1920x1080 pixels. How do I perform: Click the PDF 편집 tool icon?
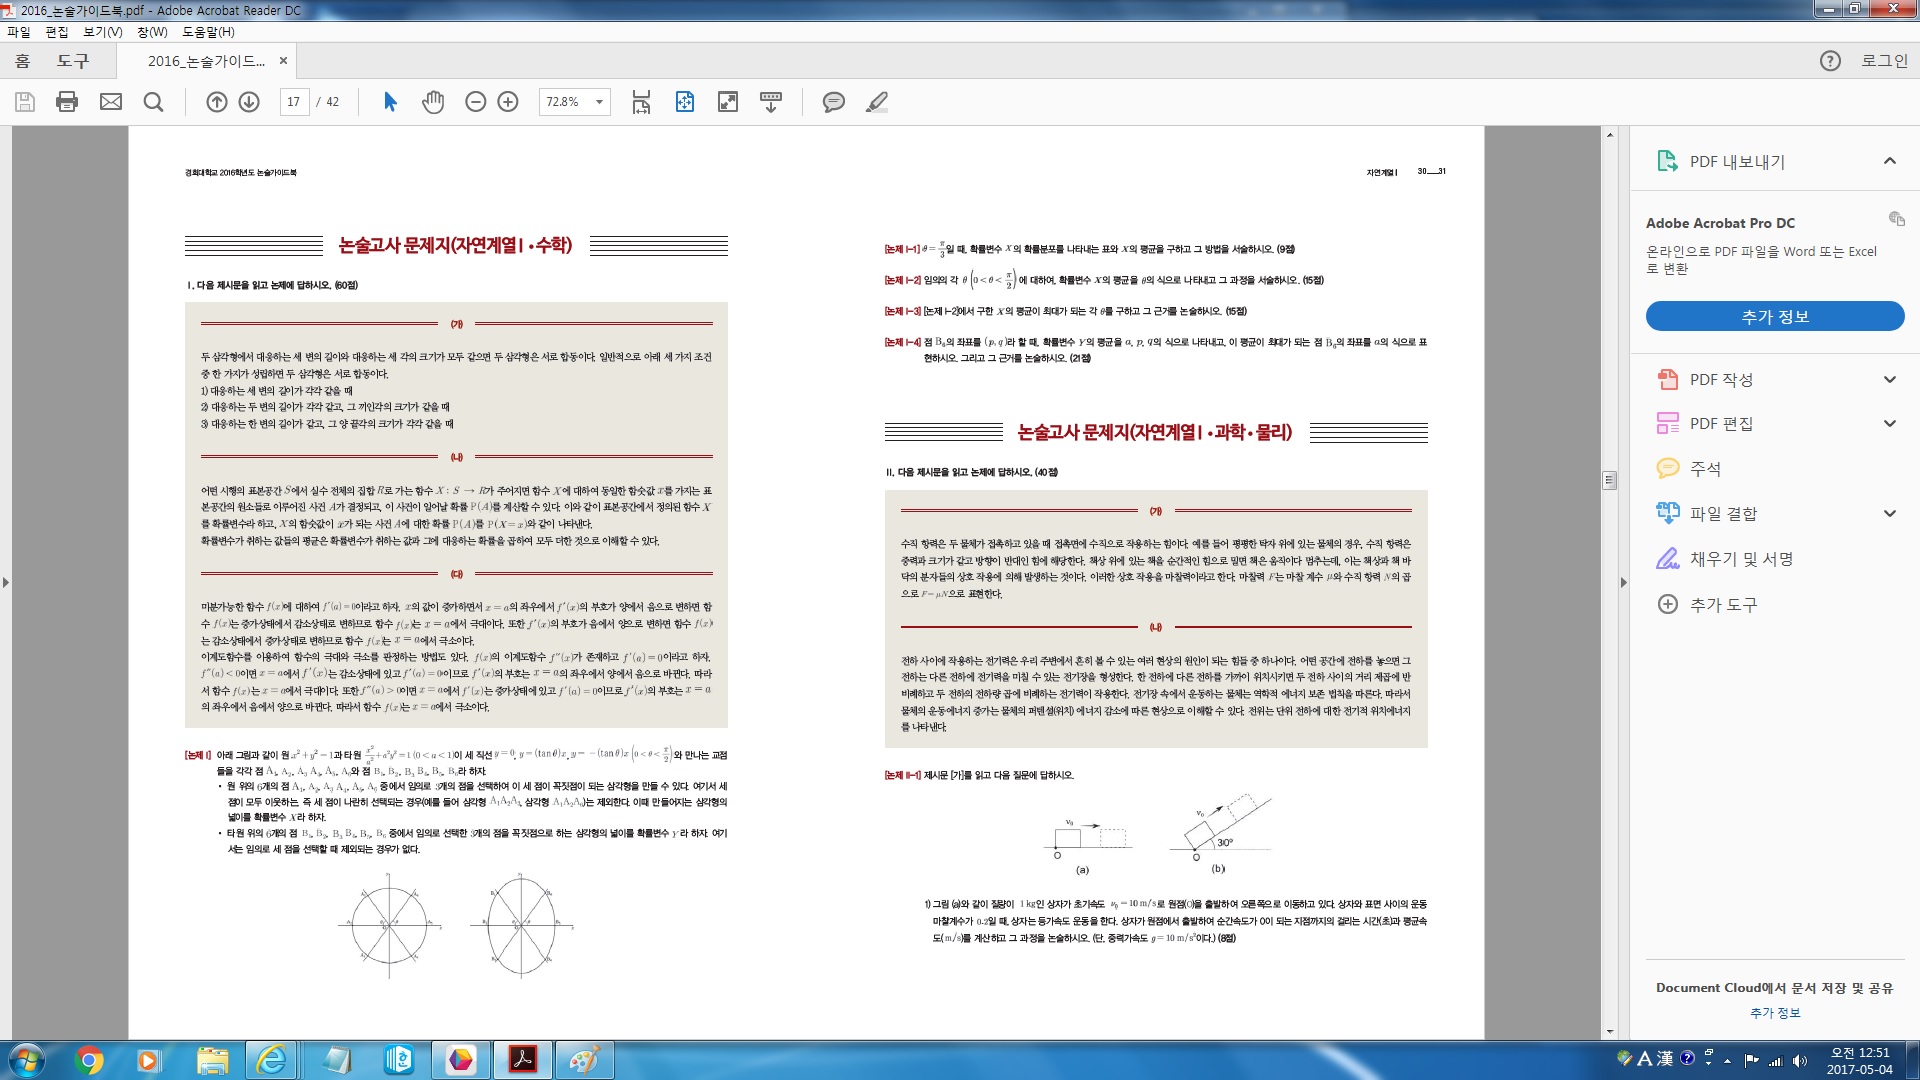1668,424
